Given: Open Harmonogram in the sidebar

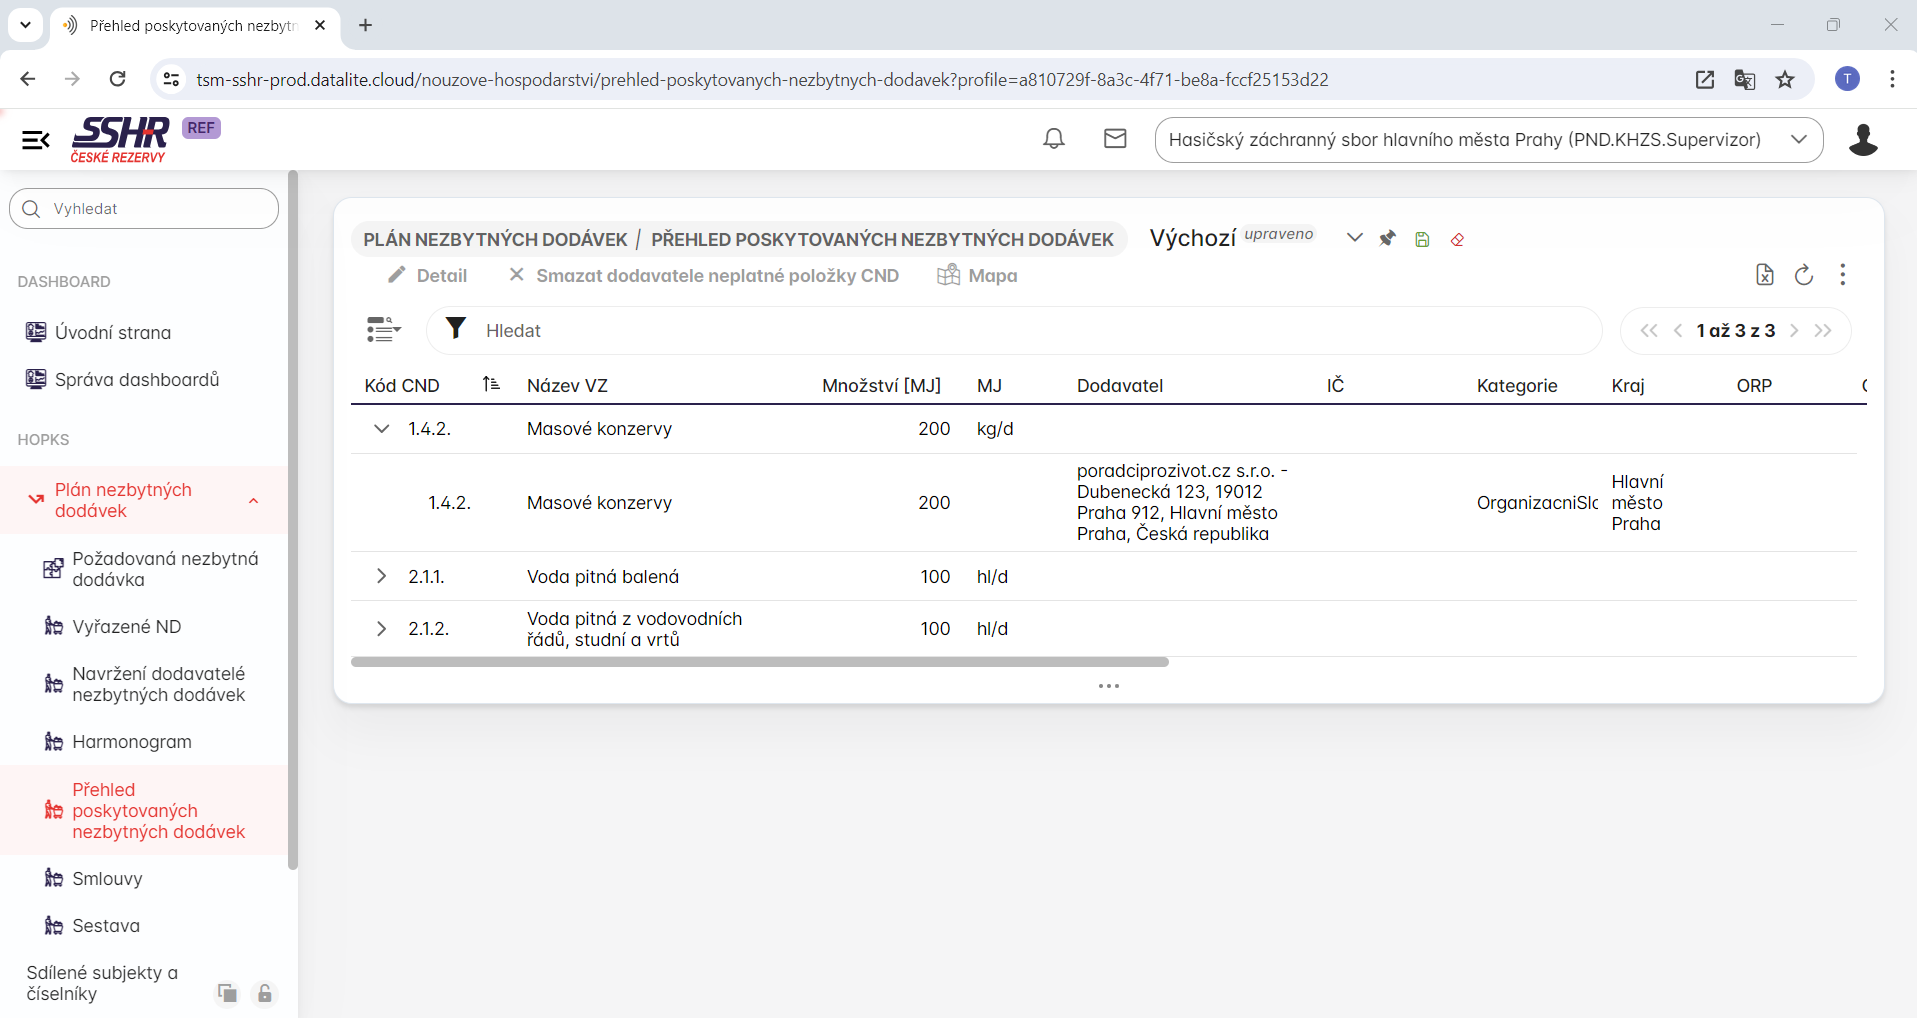Looking at the screenshot, I should pyautogui.click(x=131, y=742).
